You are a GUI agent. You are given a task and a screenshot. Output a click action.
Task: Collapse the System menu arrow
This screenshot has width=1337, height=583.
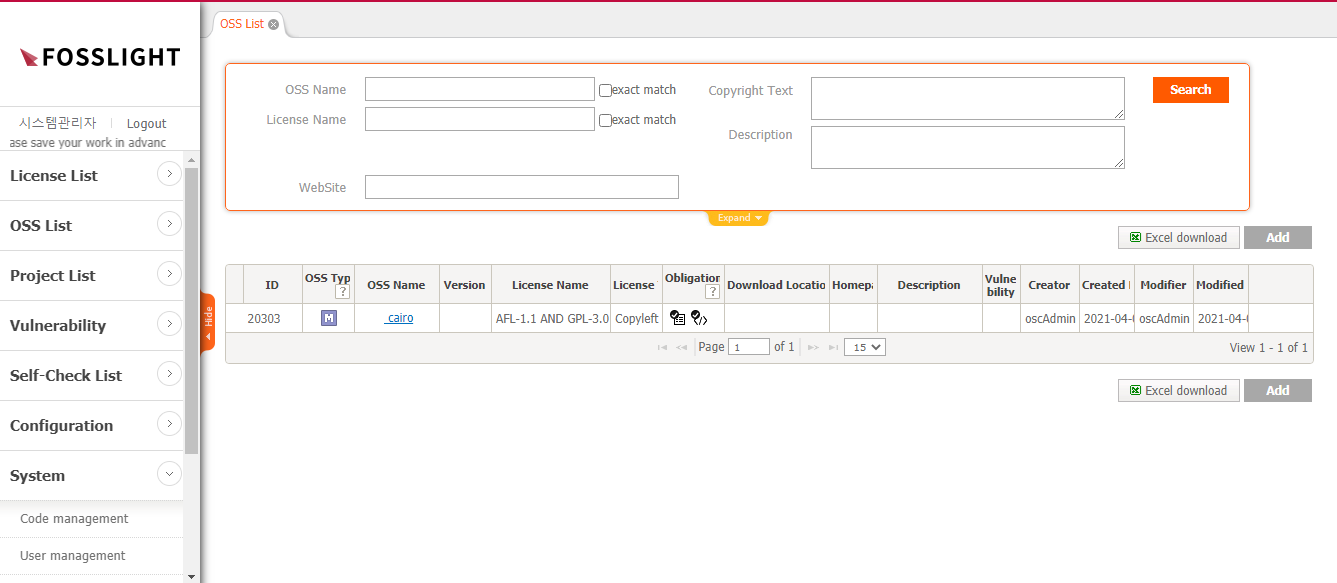[x=169, y=474]
